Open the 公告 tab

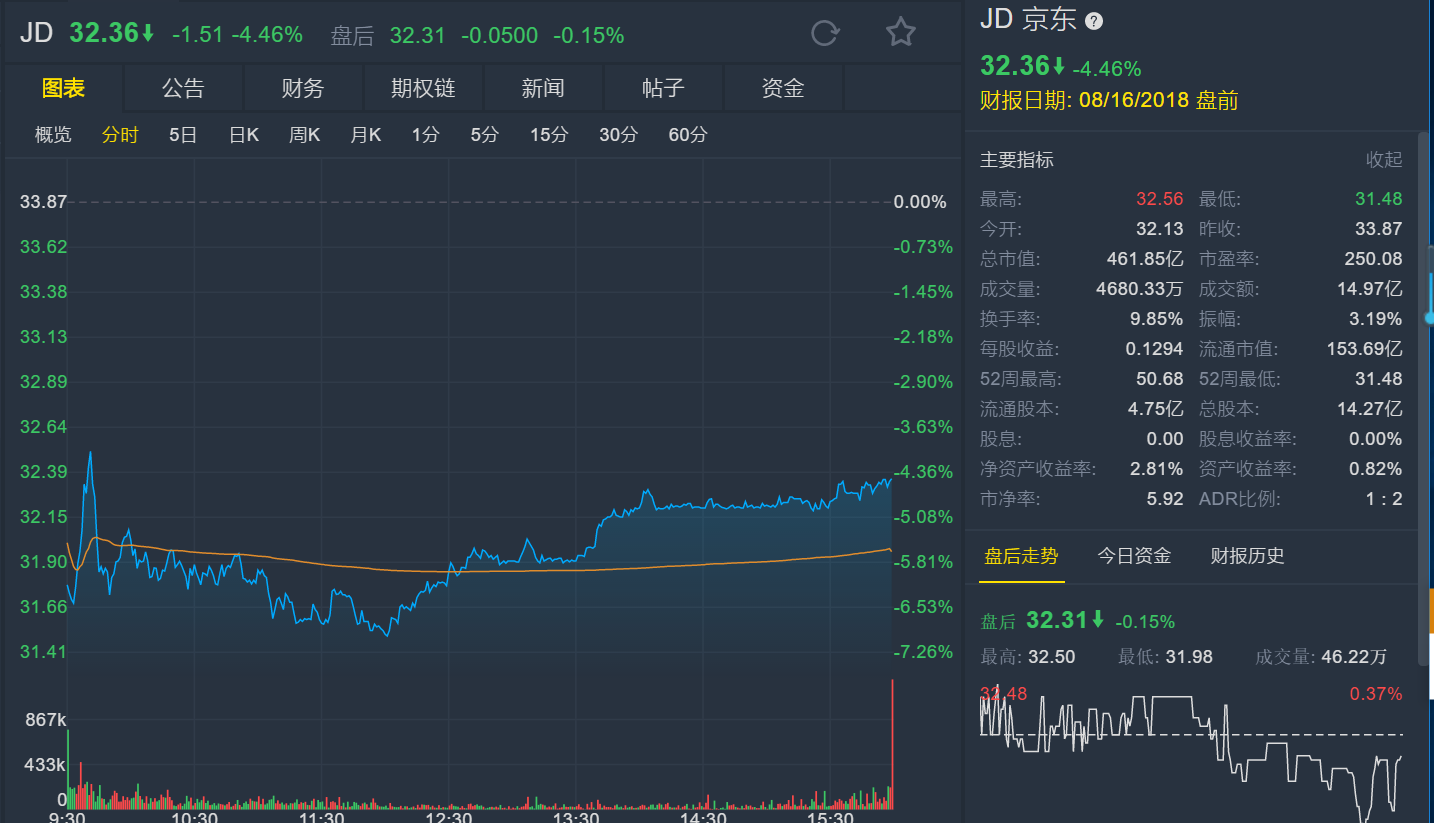point(183,88)
